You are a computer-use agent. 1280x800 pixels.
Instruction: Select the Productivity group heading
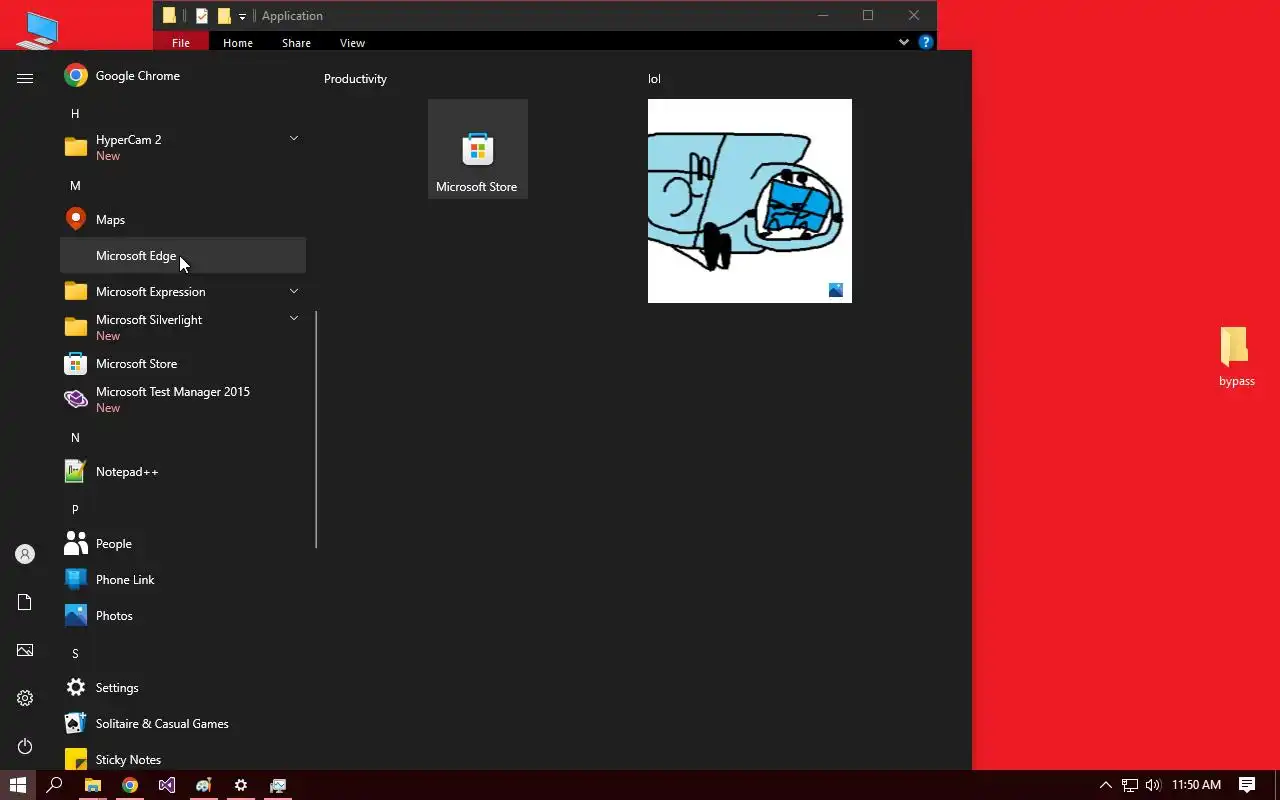(x=355, y=79)
